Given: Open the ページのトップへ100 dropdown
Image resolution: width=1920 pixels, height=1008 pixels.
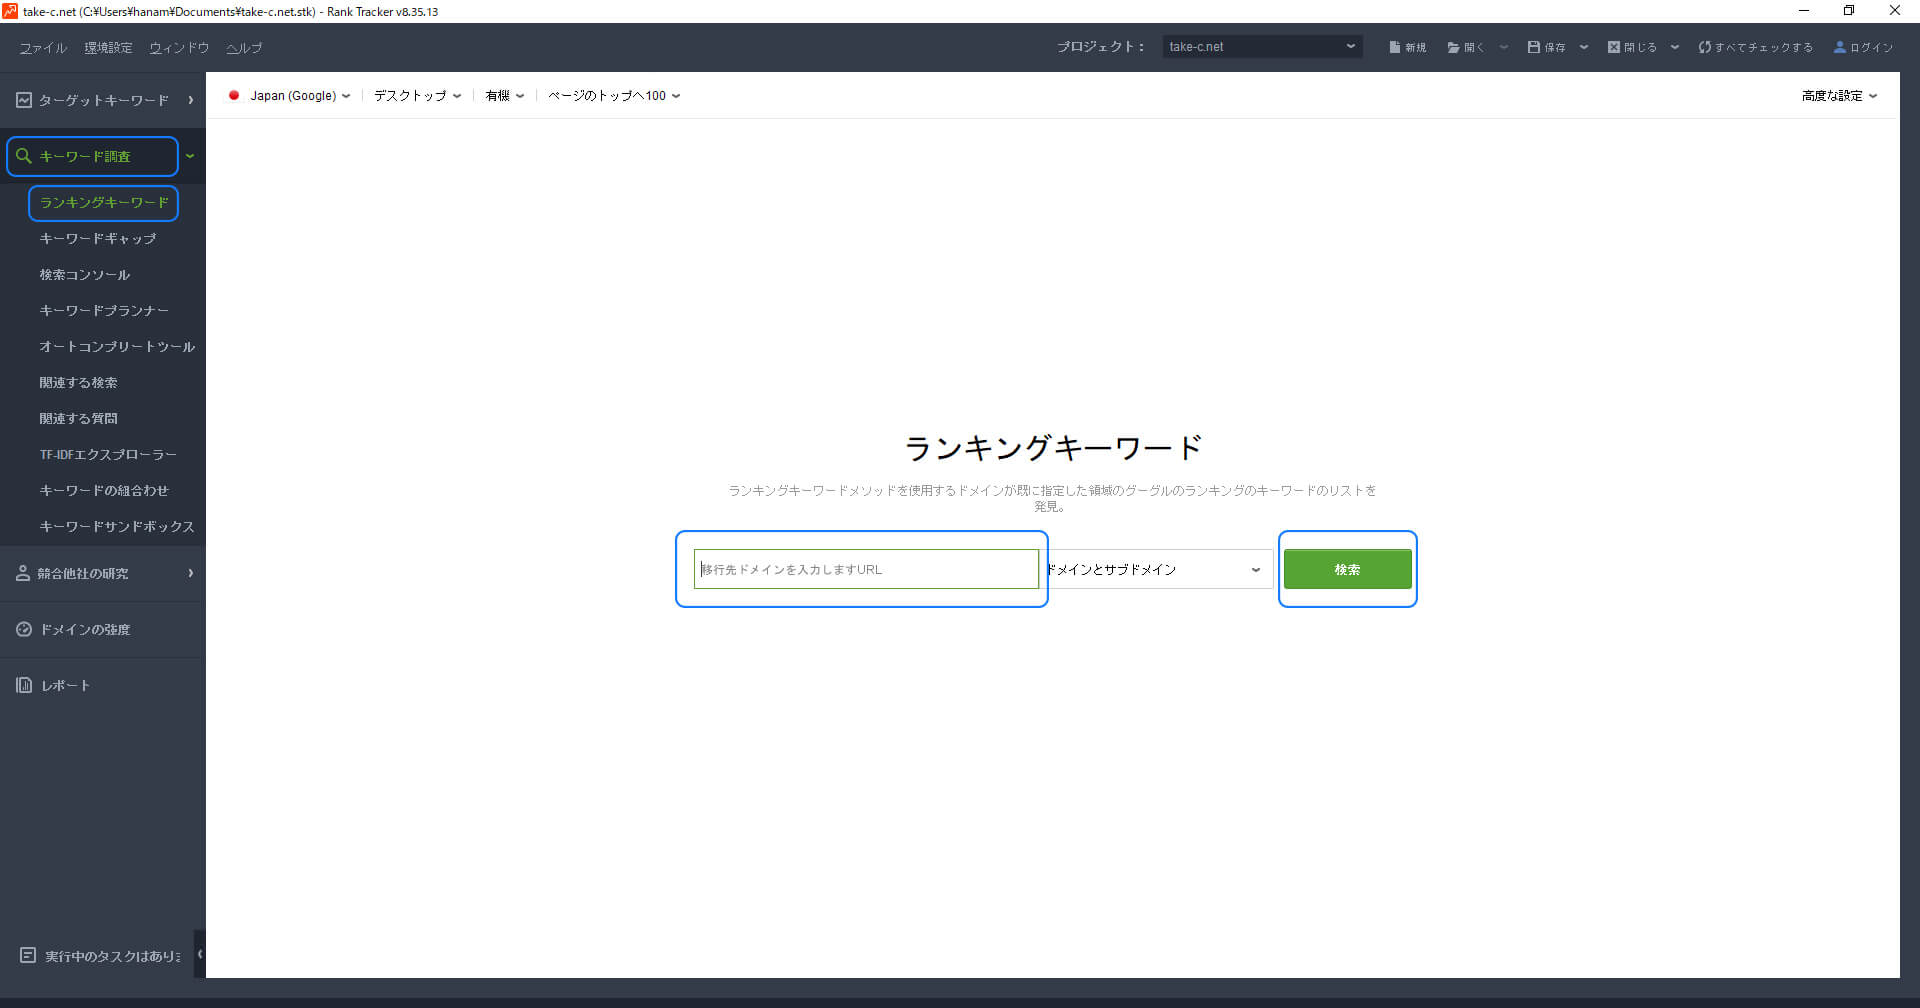Looking at the screenshot, I should [614, 96].
